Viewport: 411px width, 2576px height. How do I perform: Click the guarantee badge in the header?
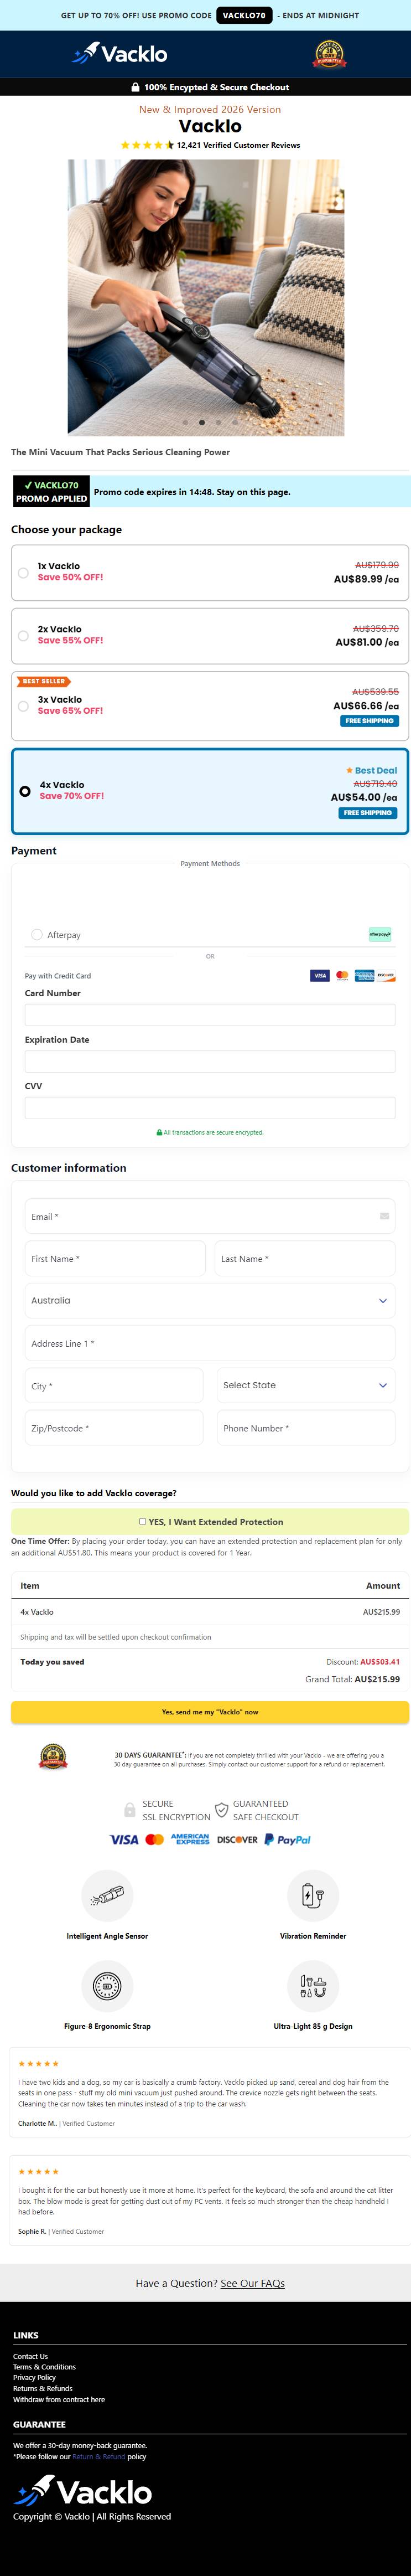point(330,54)
